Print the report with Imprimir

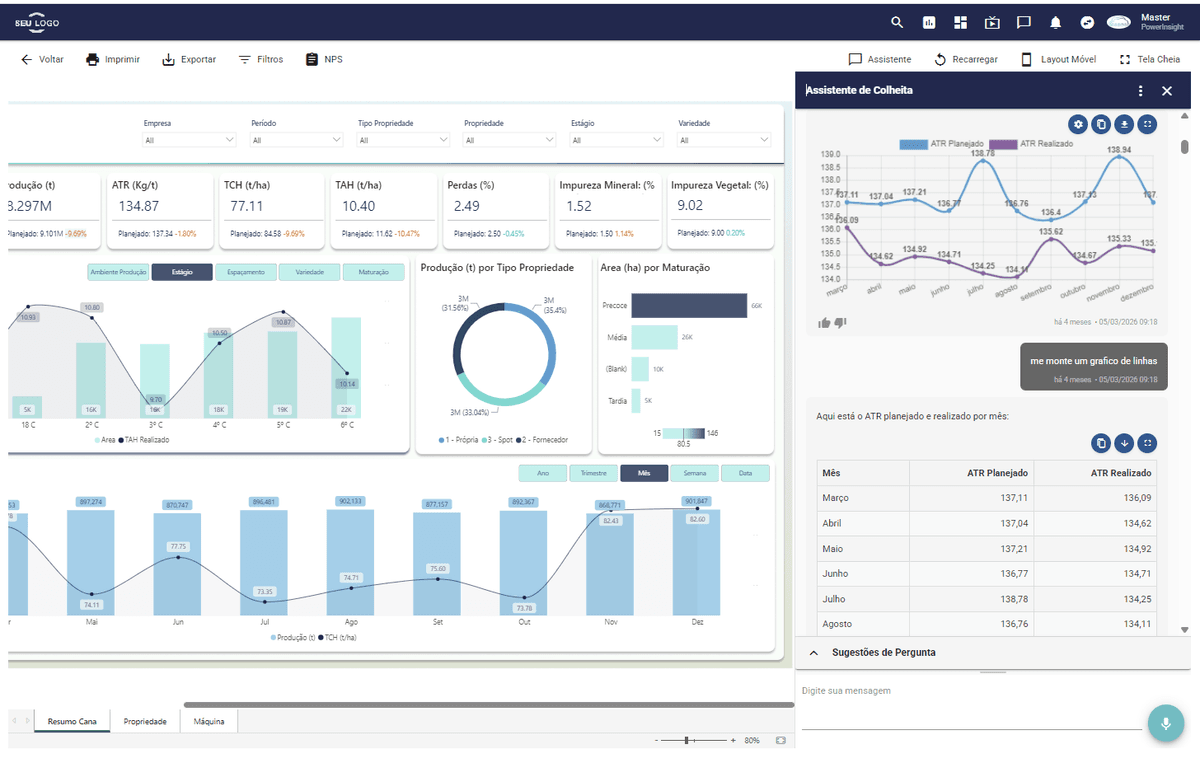[x=113, y=59]
